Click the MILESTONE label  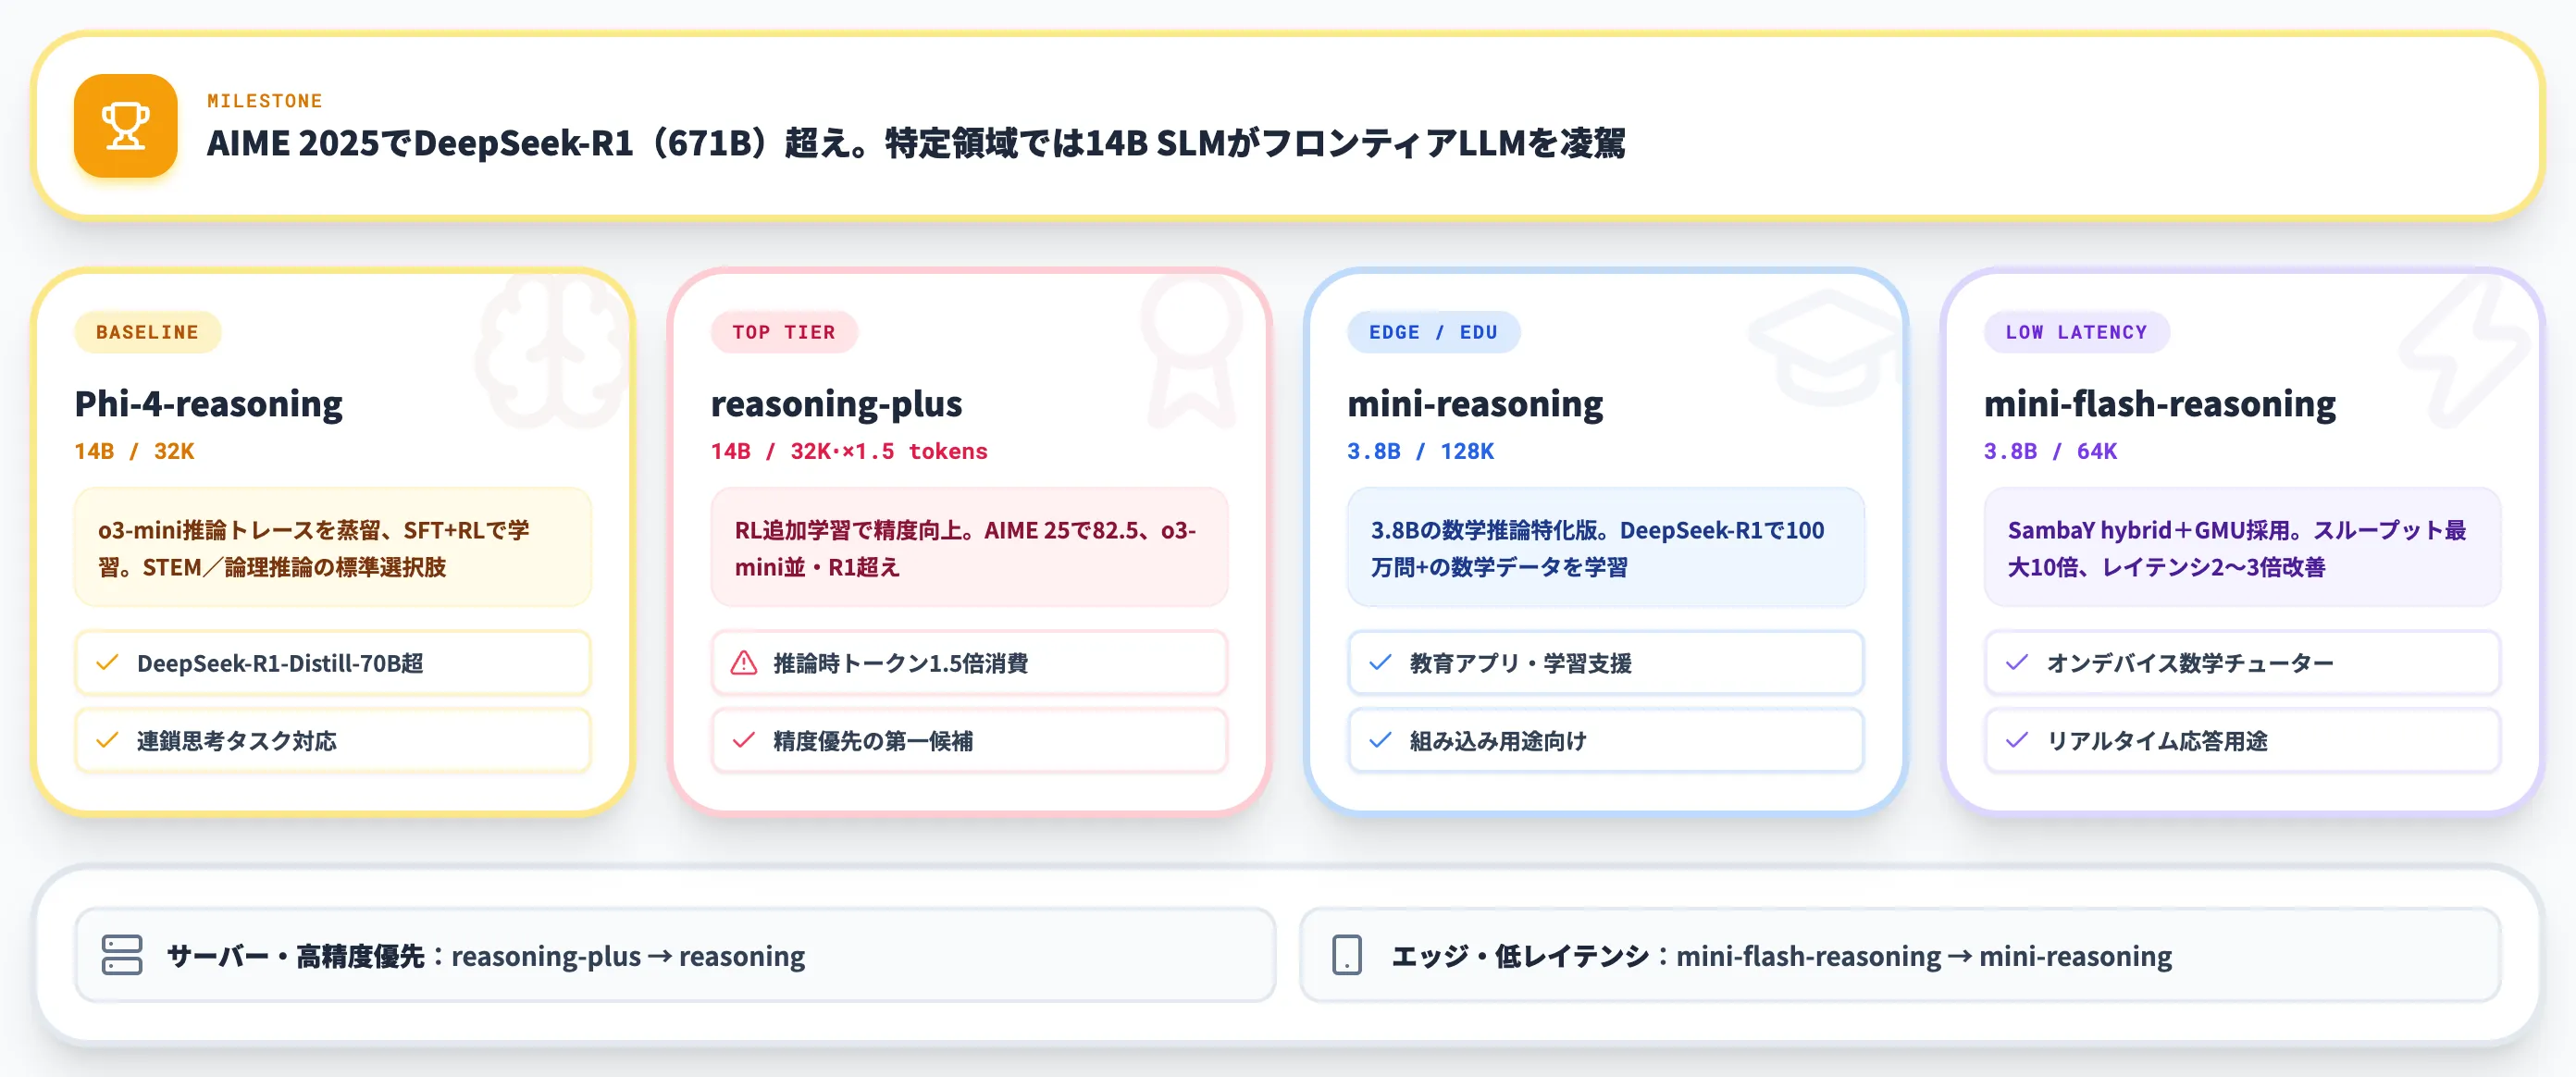click(265, 101)
